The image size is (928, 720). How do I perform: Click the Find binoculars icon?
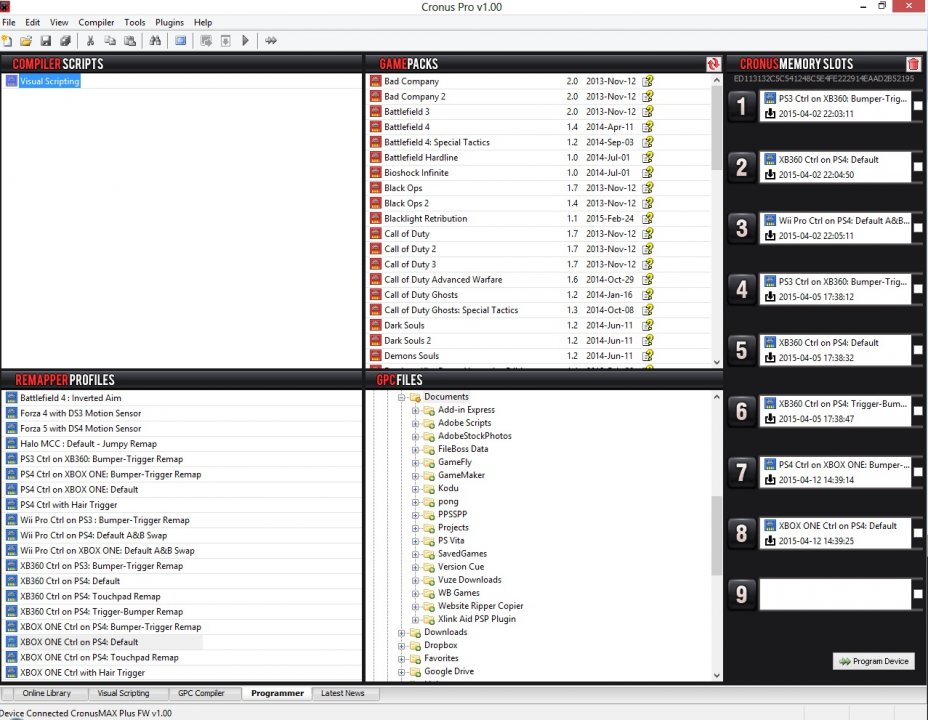pyautogui.click(x=155, y=41)
